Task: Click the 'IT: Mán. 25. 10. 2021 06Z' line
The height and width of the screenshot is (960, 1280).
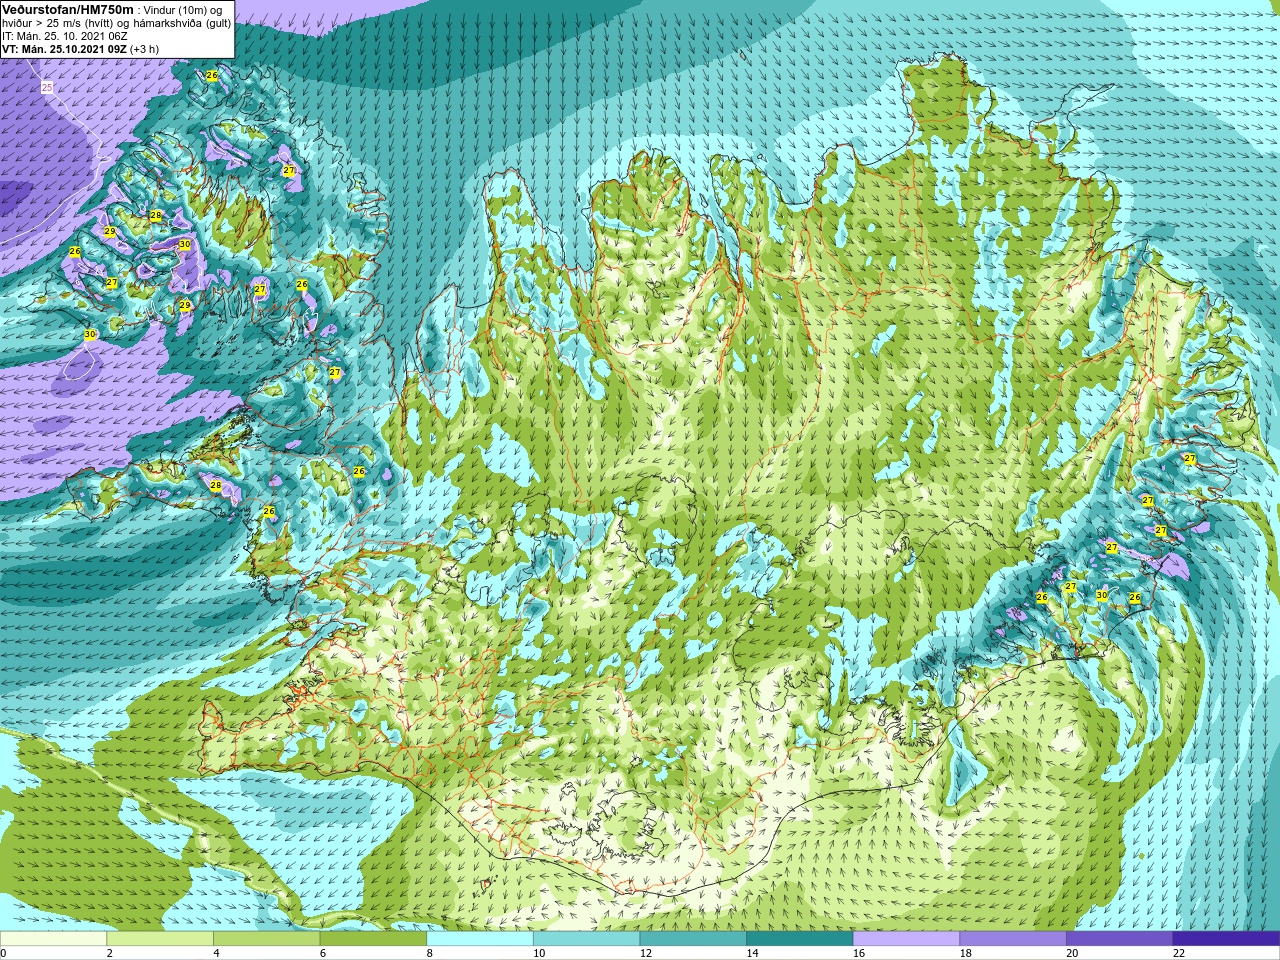Action: 64,35
